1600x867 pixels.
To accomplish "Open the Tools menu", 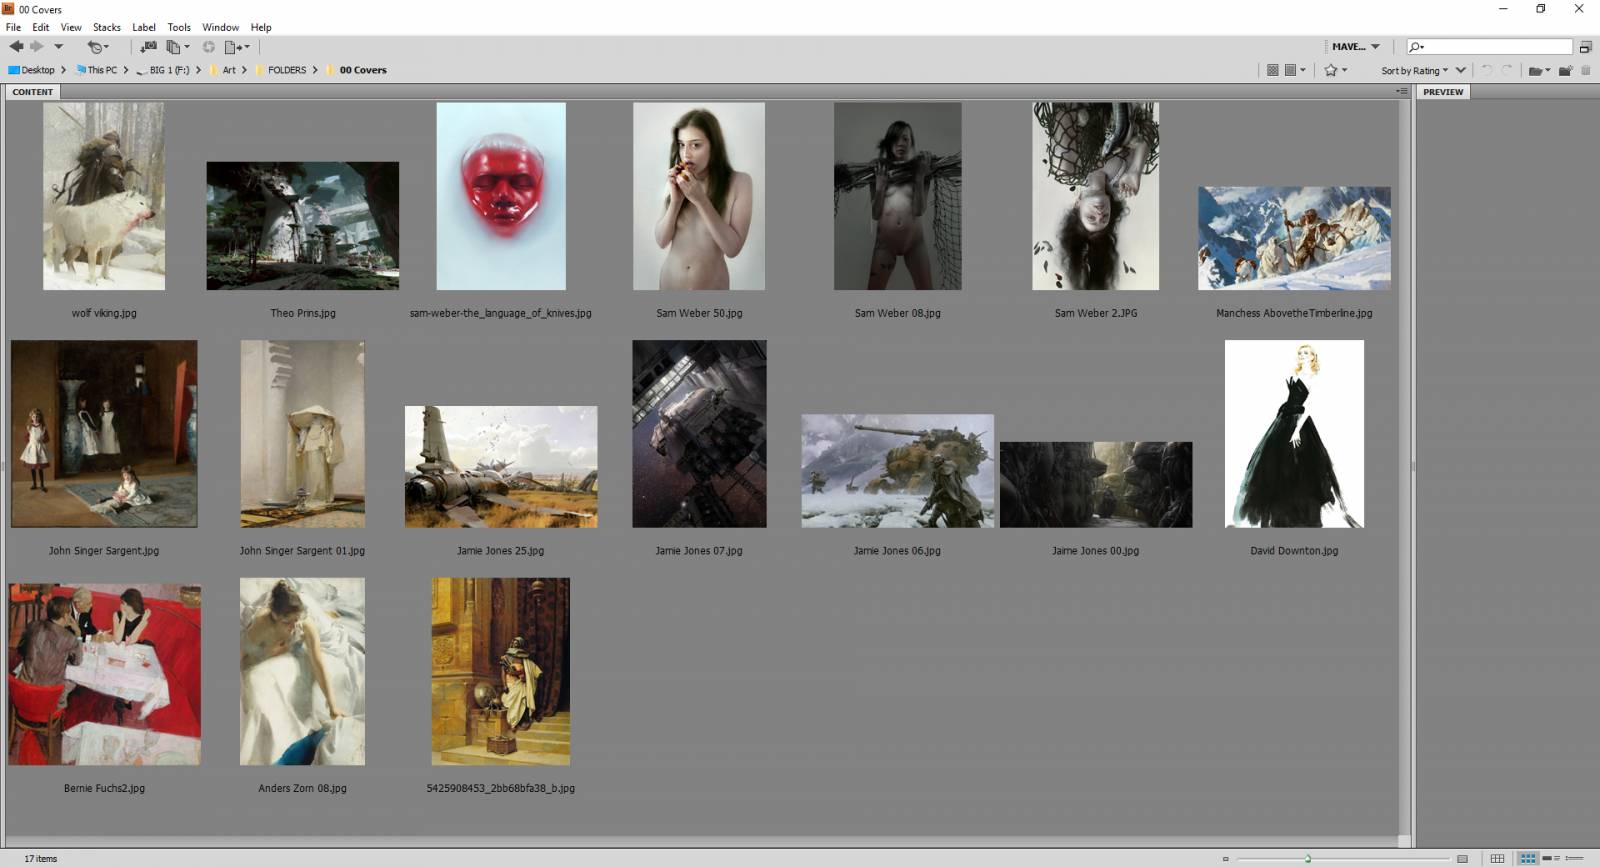I will pos(179,27).
